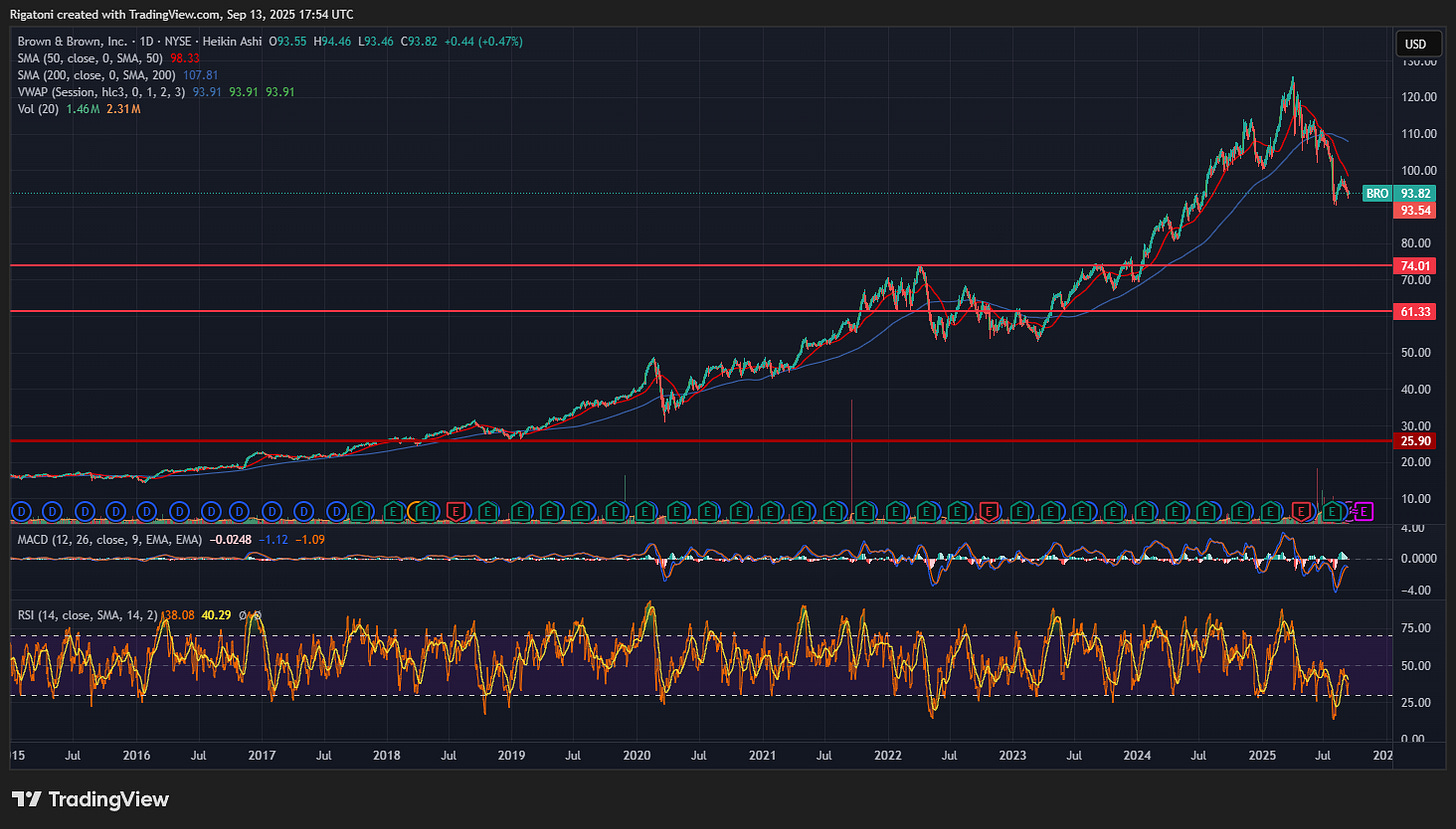The height and width of the screenshot is (829, 1456).
Task: Click the −4.000 label on the MACD scale
Action: 1415,590
